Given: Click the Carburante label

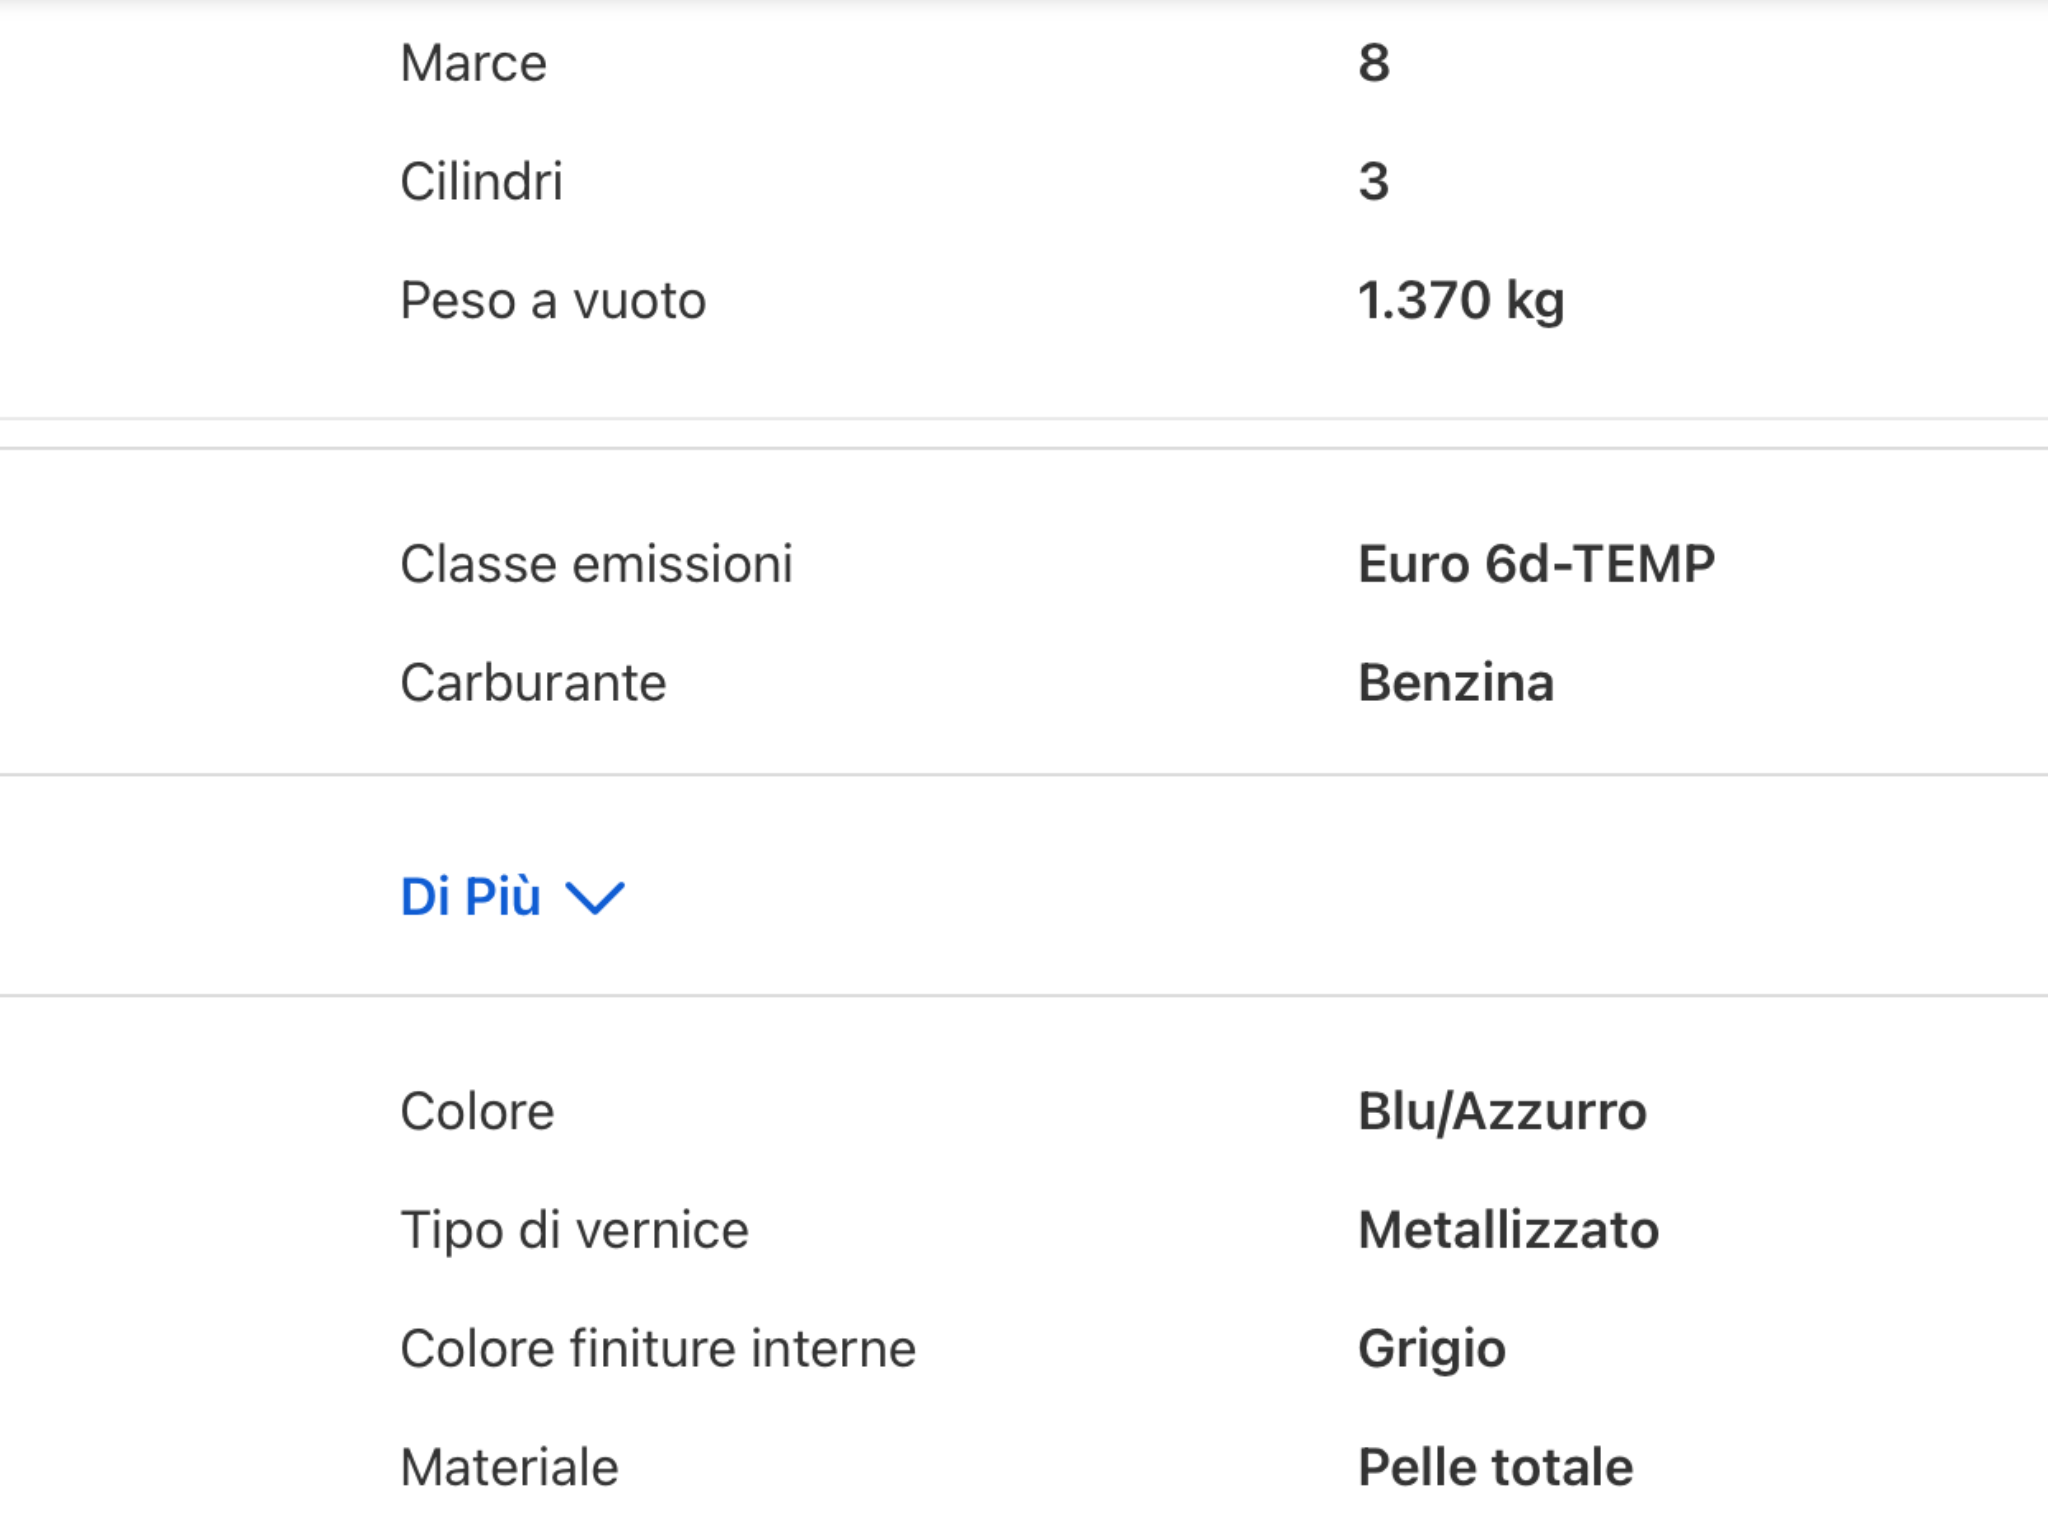Looking at the screenshot, I should coord(533,682).
